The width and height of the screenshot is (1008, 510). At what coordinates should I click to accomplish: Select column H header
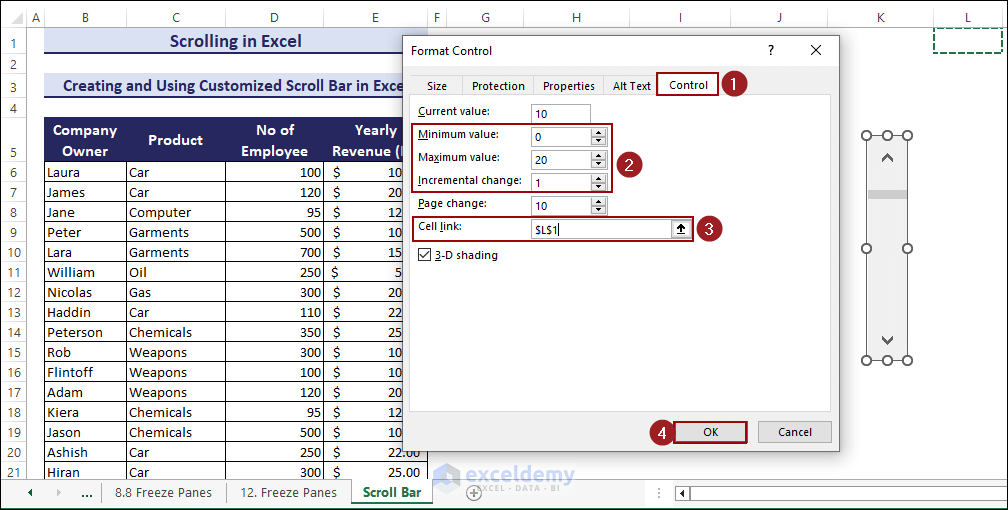576,18
